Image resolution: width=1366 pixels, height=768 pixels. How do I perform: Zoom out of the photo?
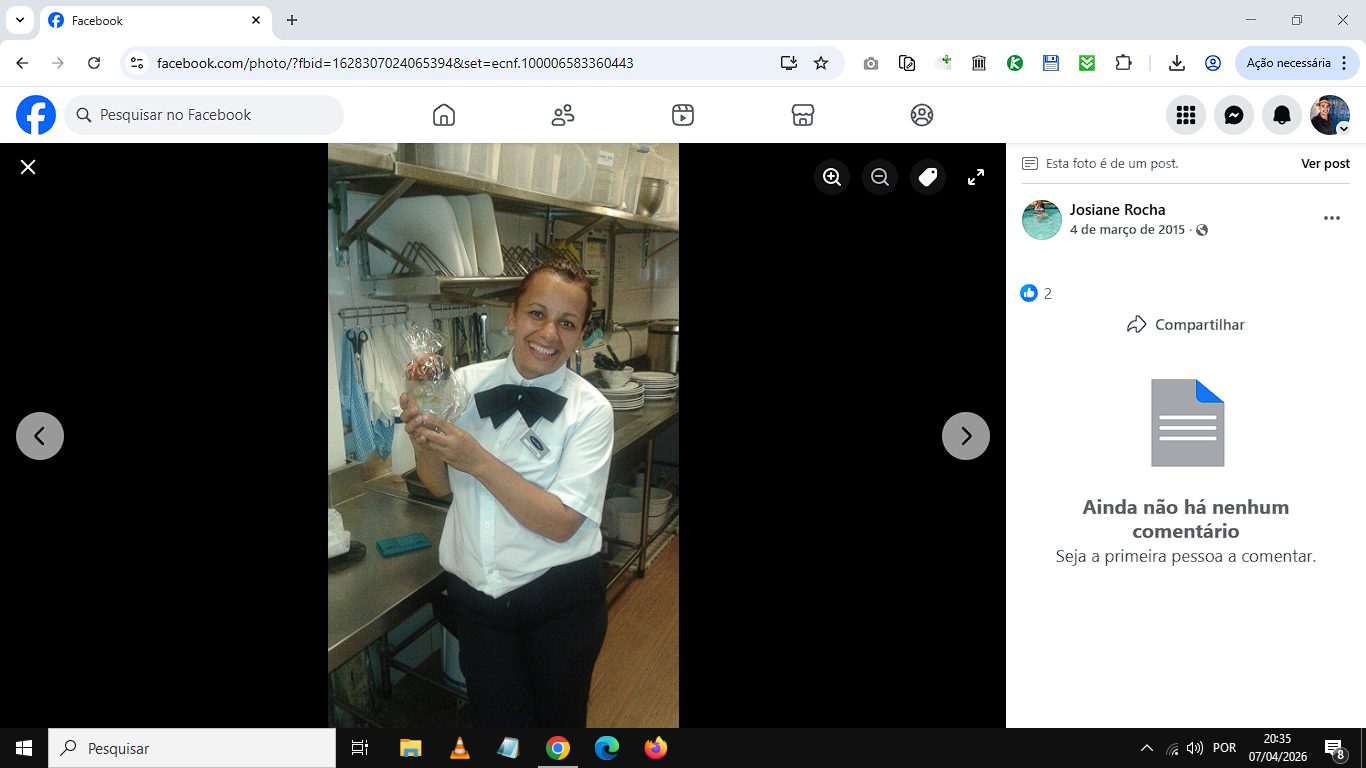point(880,177)
